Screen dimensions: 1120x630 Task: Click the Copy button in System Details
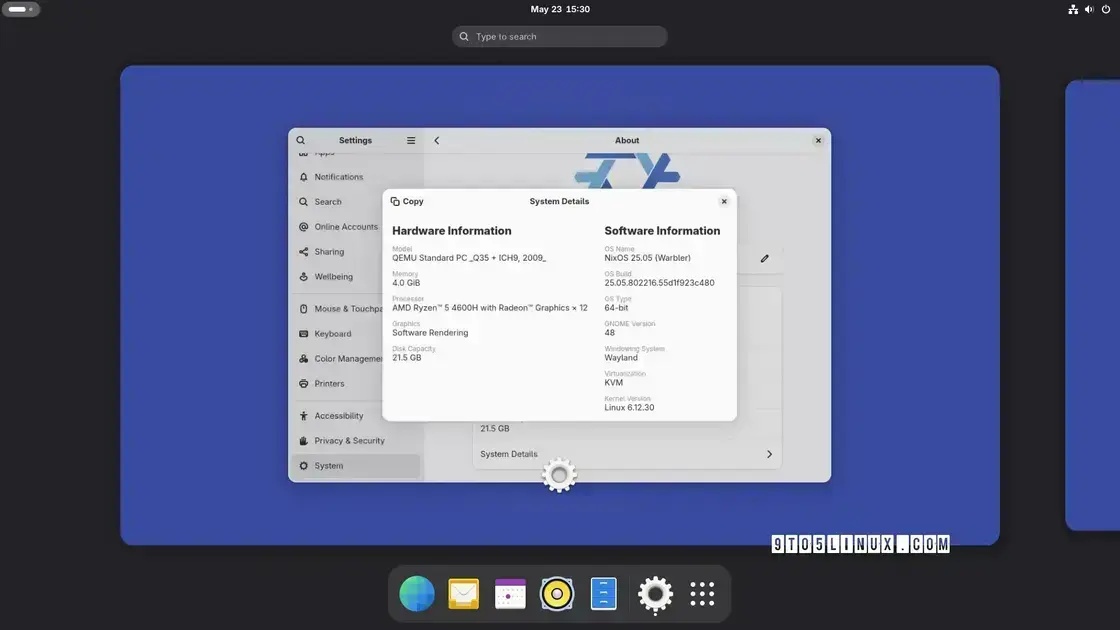point(407,201)
